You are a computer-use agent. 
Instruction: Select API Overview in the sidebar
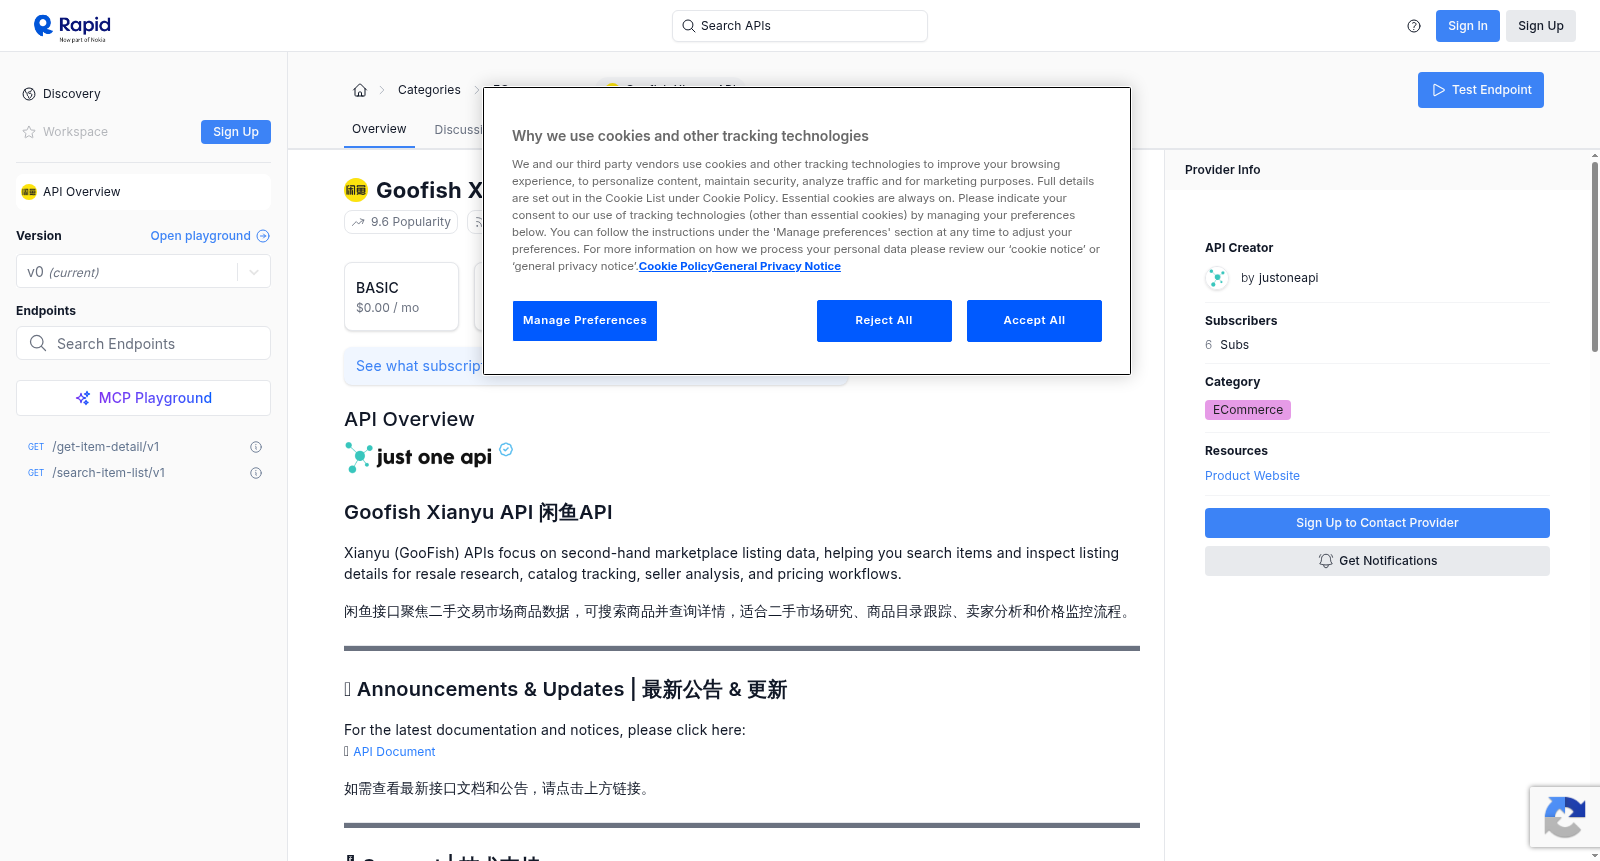[143, 192]
